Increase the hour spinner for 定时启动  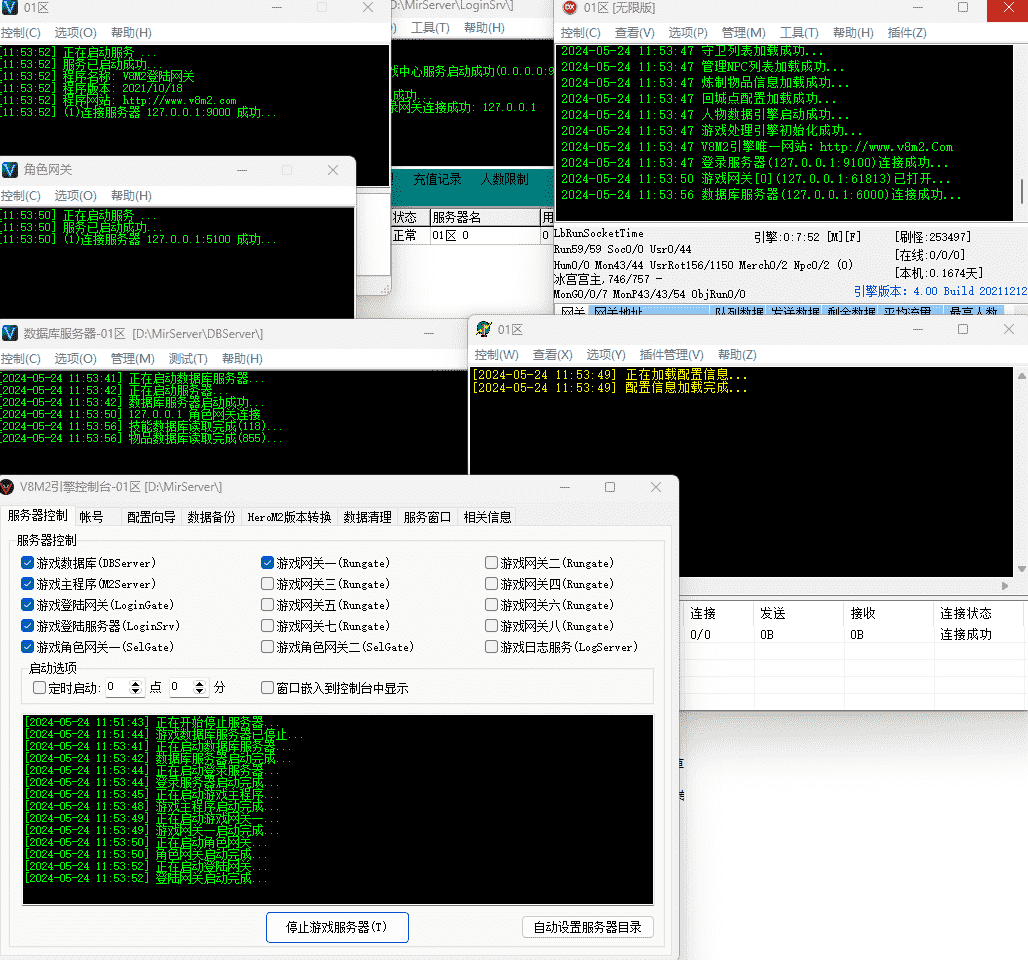[x=136, y=683]
